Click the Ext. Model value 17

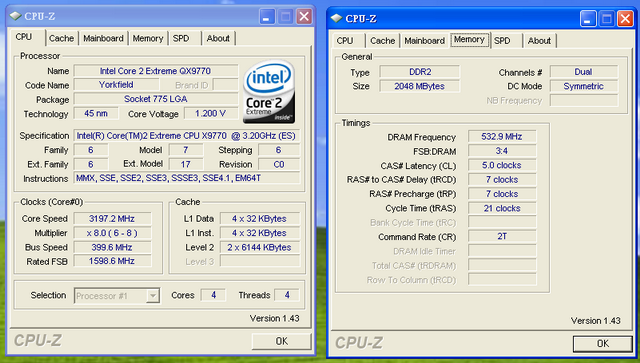(x=186, y=164)
